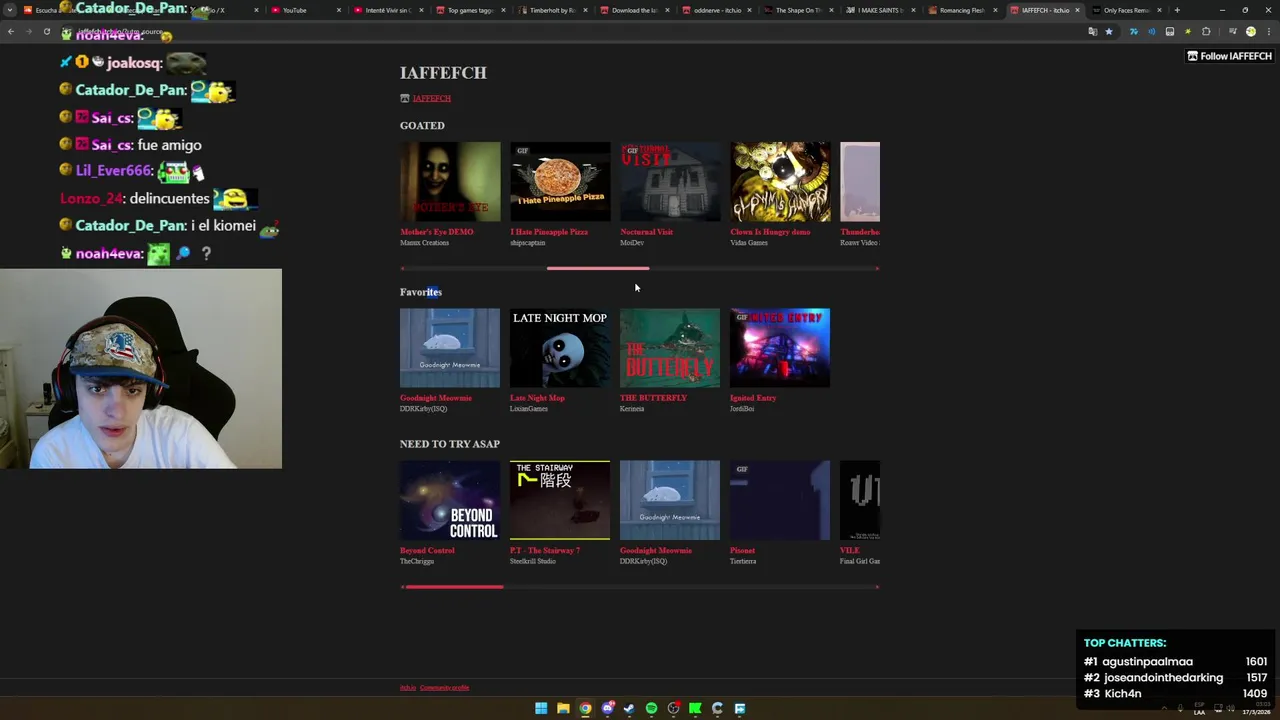The width and height of the screenshot is (1280, 720).
Task: Open the itch.io footer link
Action: [x=408, y=688]
